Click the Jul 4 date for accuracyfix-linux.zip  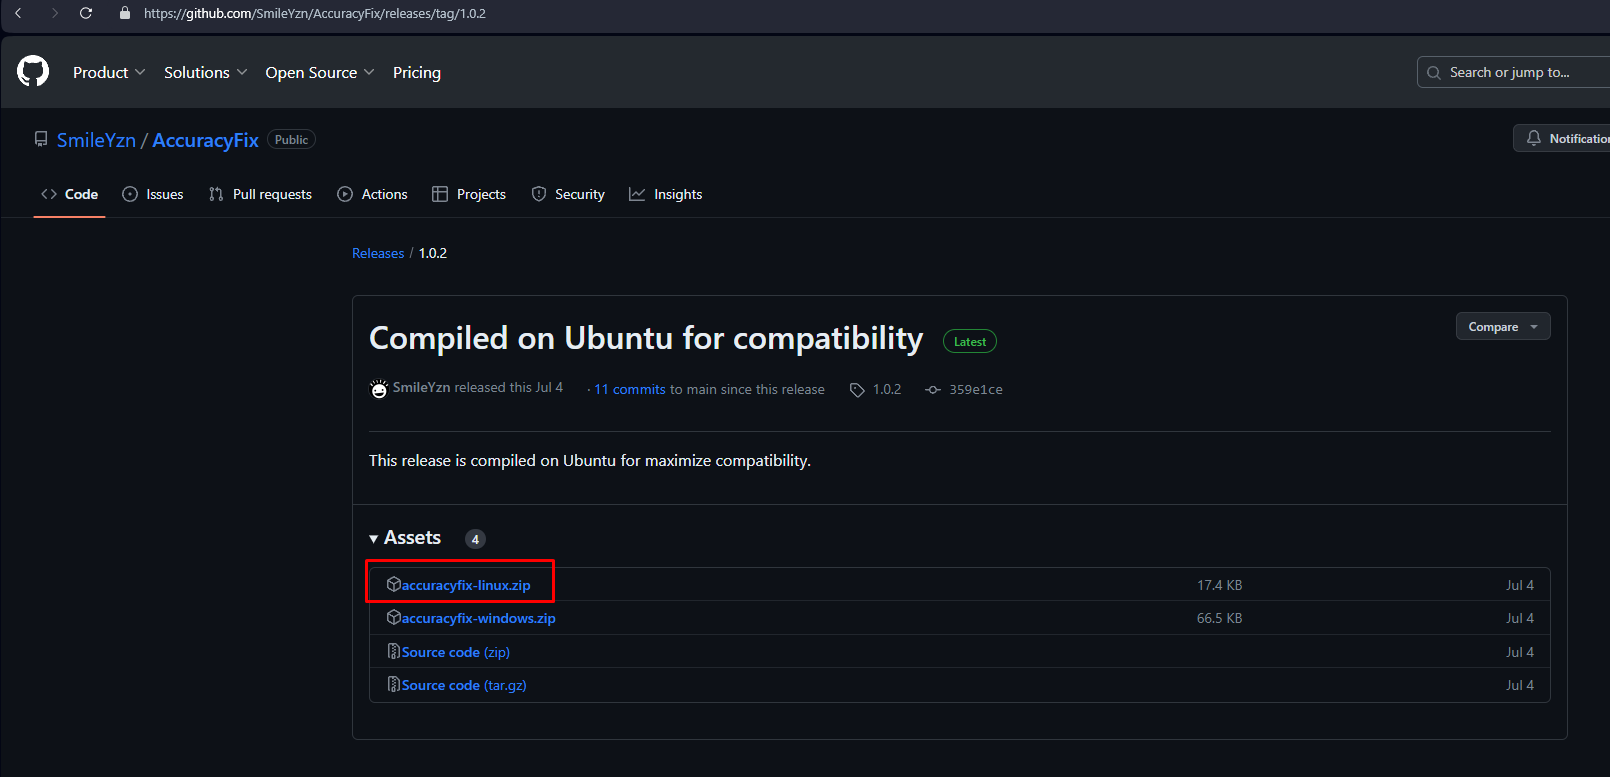[1520, 585]
